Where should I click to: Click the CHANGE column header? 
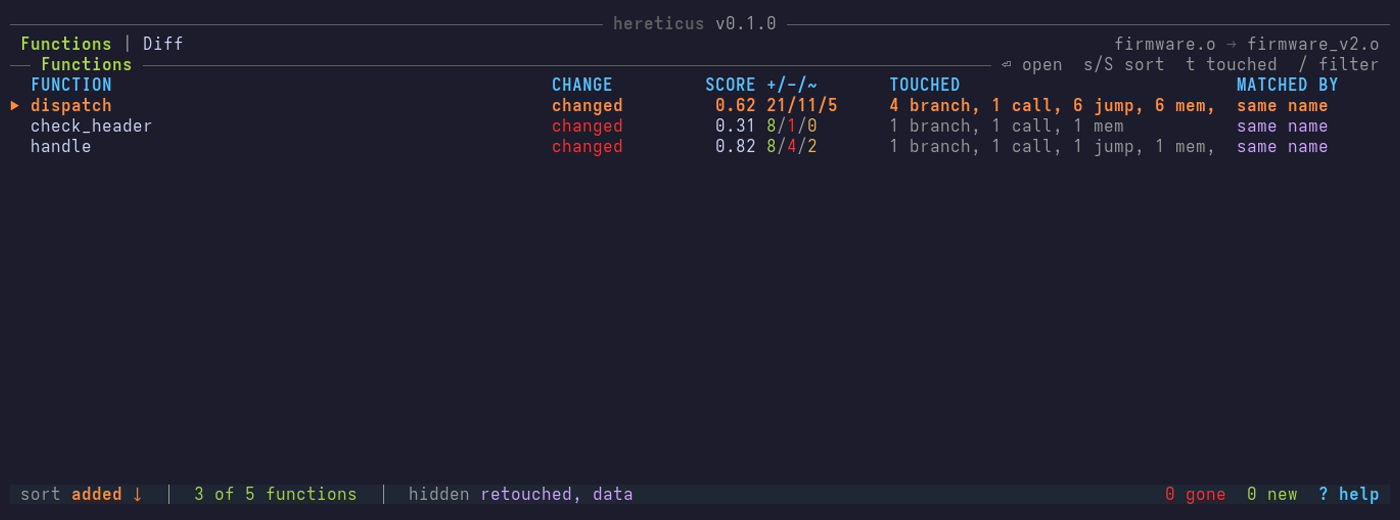(x=582, y=85)
